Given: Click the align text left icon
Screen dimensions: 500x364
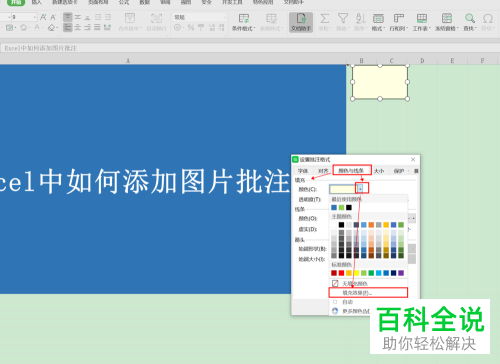Looking at the screenshot, I should point(68,27).
